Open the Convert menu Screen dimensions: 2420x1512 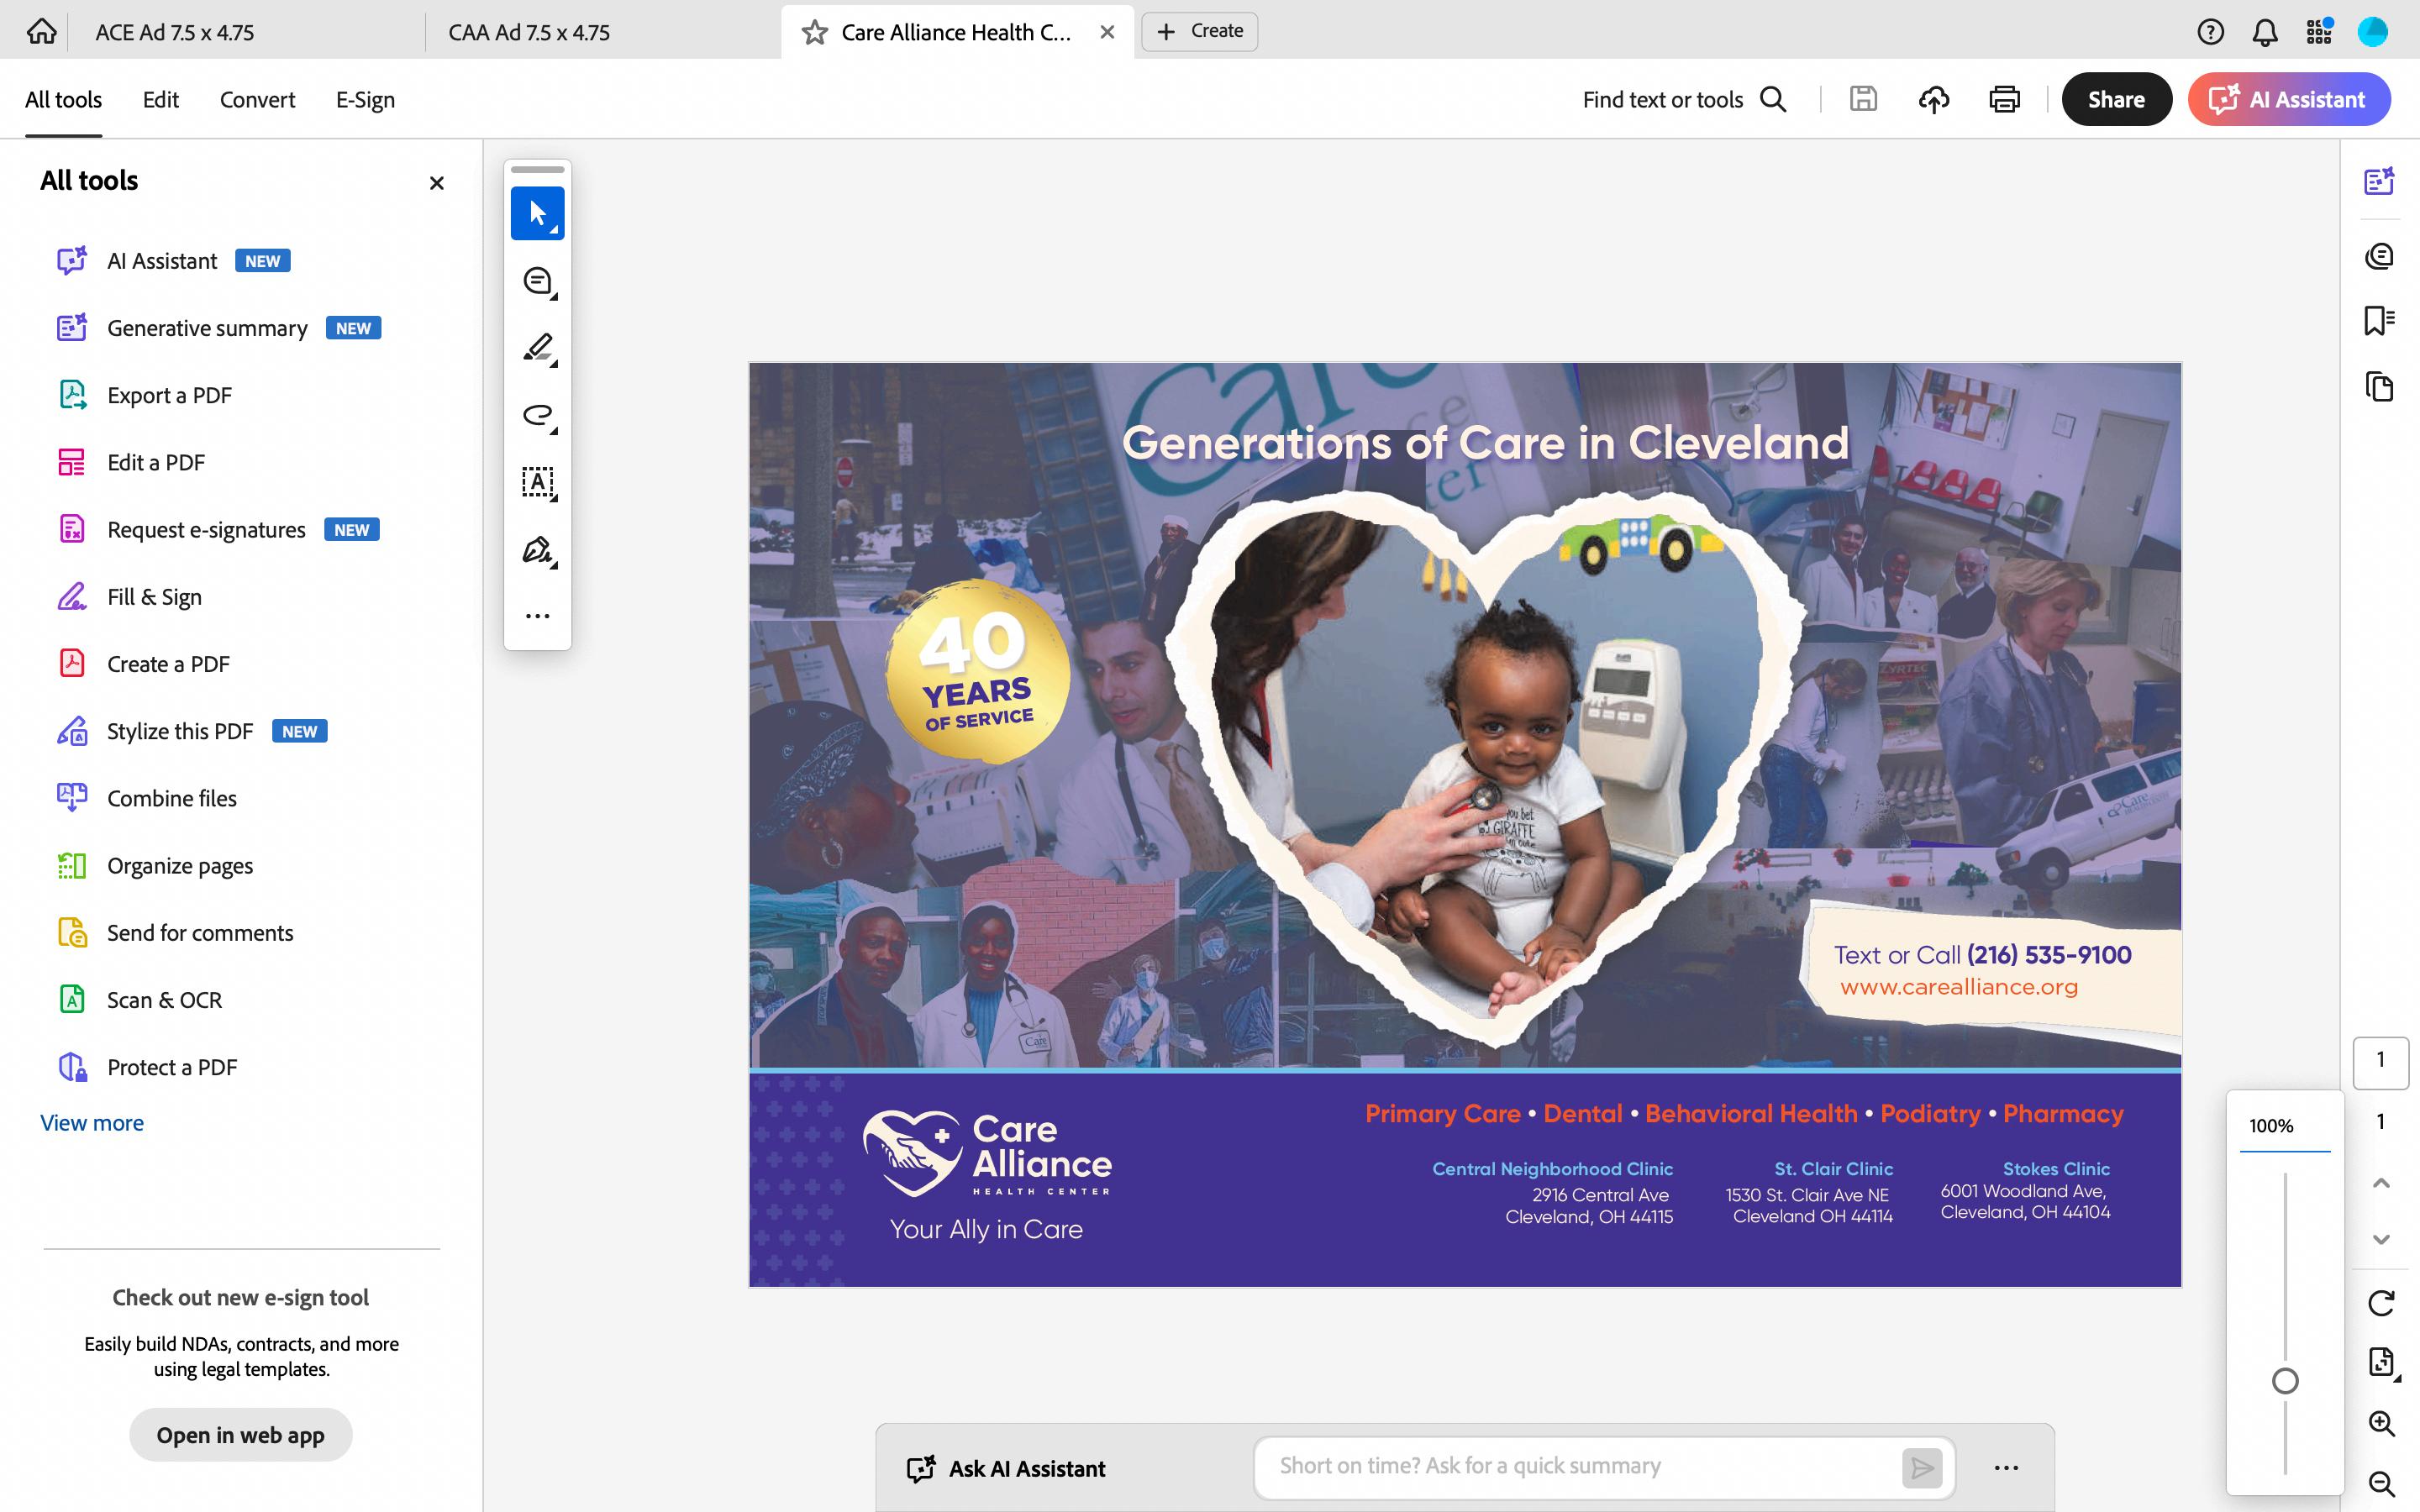(x=257, y=100)
